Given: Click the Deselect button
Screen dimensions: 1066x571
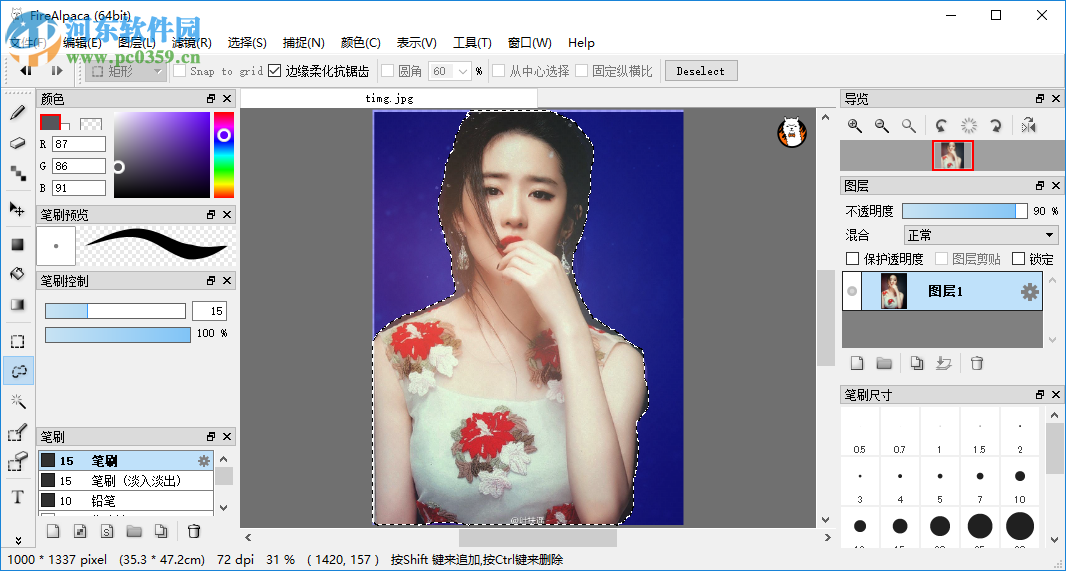Looking at the screenshot, I should point(701,71).
